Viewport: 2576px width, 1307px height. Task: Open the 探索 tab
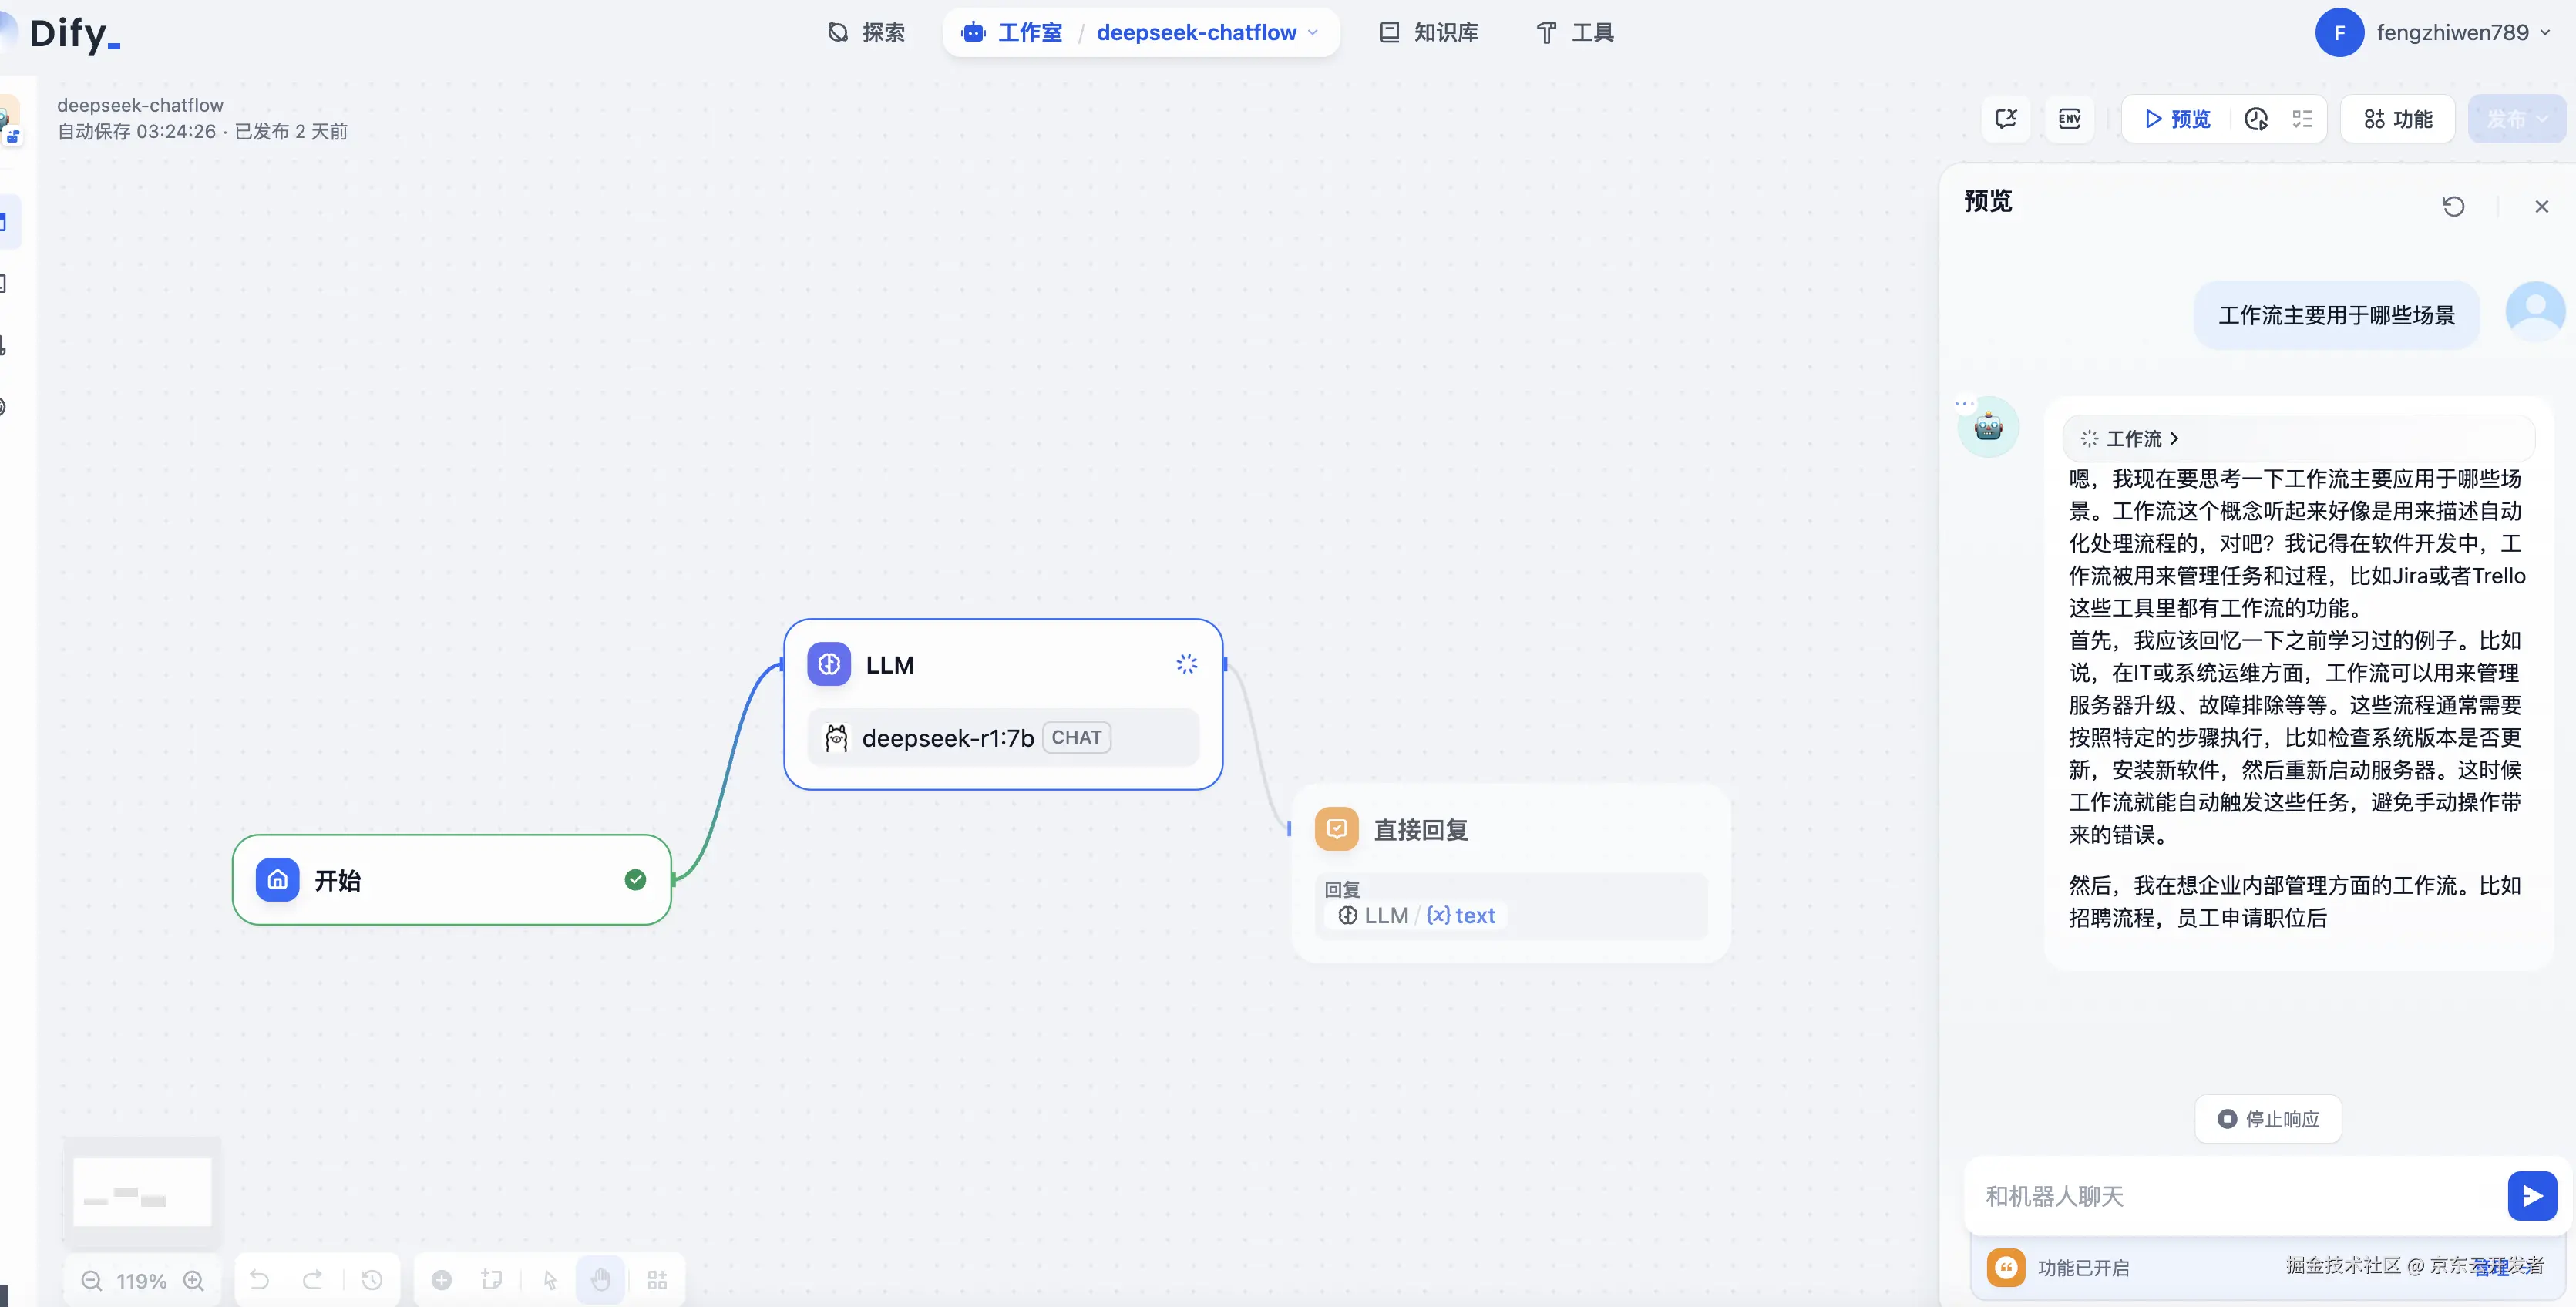tap(866, 33)
